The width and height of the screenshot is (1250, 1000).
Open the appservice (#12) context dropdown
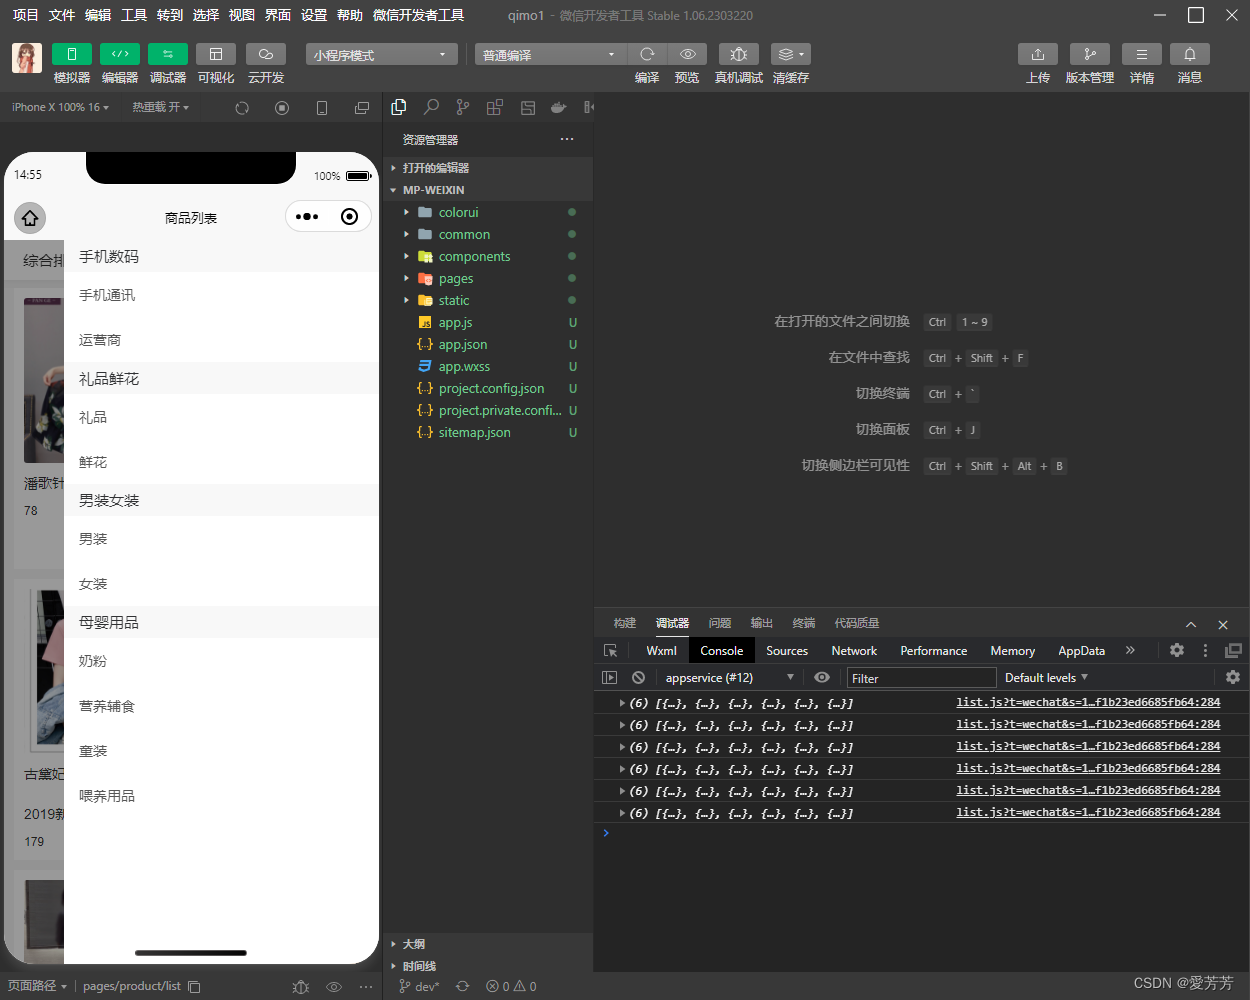pyautogui.click(x=729, y=678)
